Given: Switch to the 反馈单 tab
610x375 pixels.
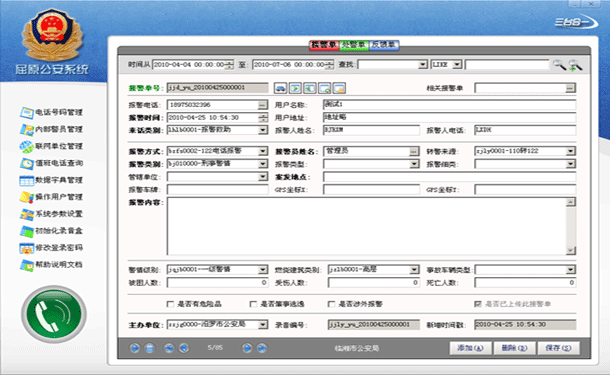Looking at the screenshot, I should 384,45.
